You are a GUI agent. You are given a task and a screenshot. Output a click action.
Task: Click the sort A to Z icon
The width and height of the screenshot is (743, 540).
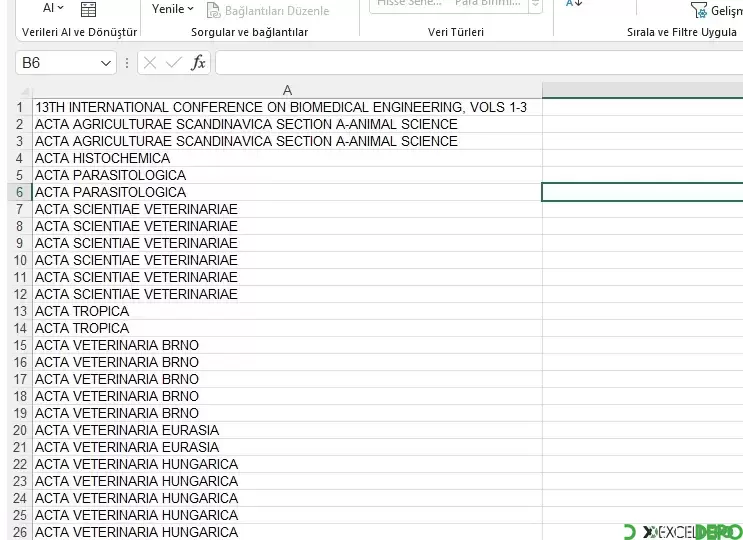(x=573, y=4)
